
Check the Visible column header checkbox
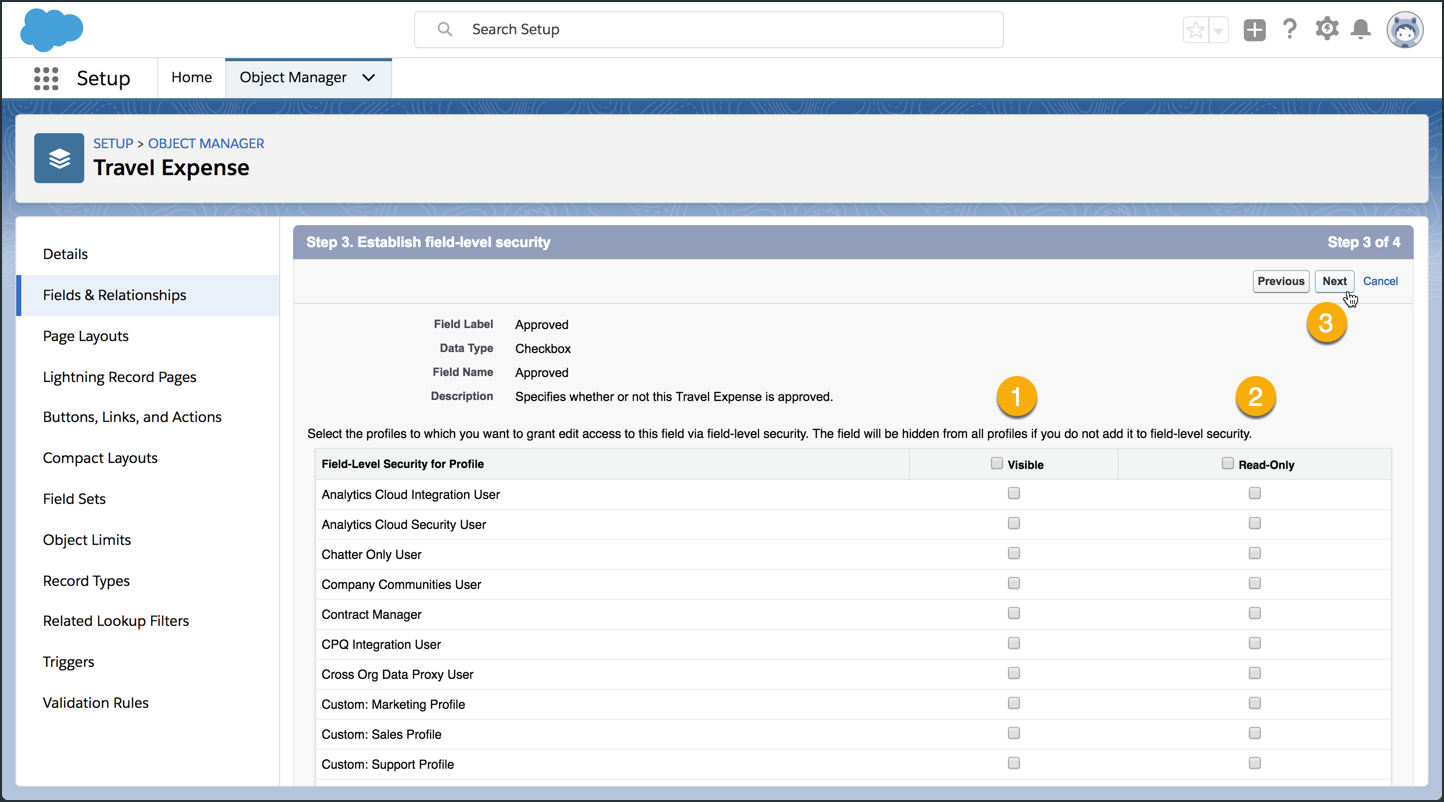click(997, 463)
